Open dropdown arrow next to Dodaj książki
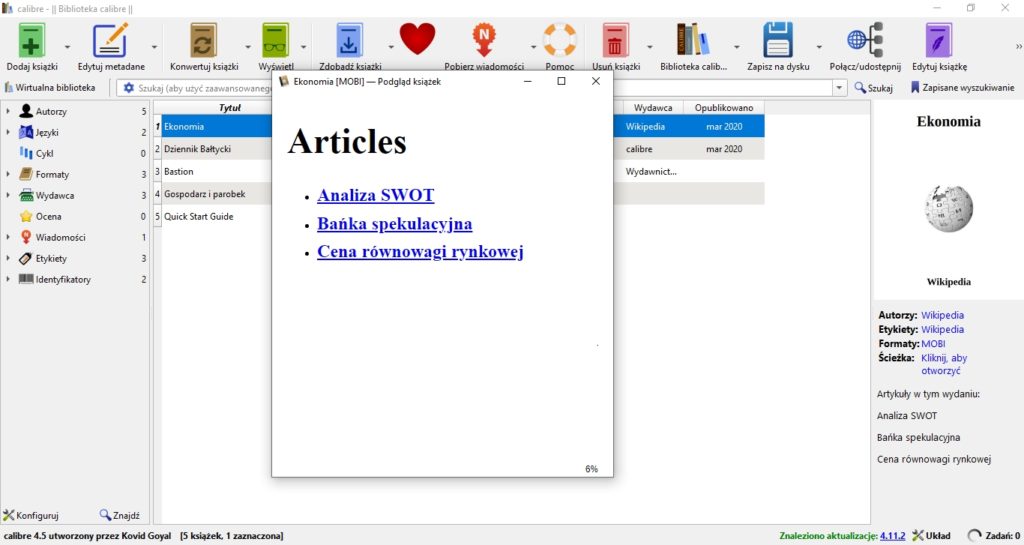This screenshot has width=1024, height=545. pyautogui.click(x=67, y=47)
